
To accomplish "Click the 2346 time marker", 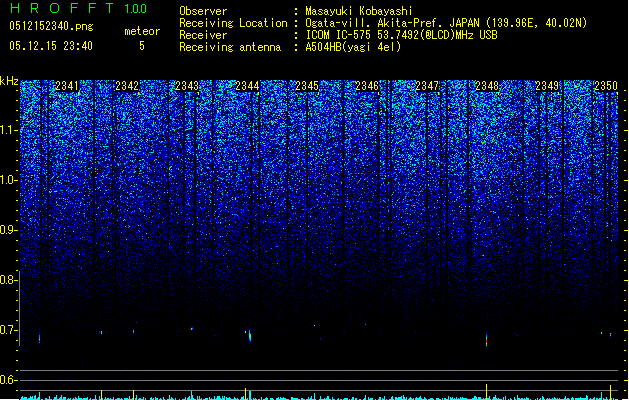I will (x=367, y=86).
